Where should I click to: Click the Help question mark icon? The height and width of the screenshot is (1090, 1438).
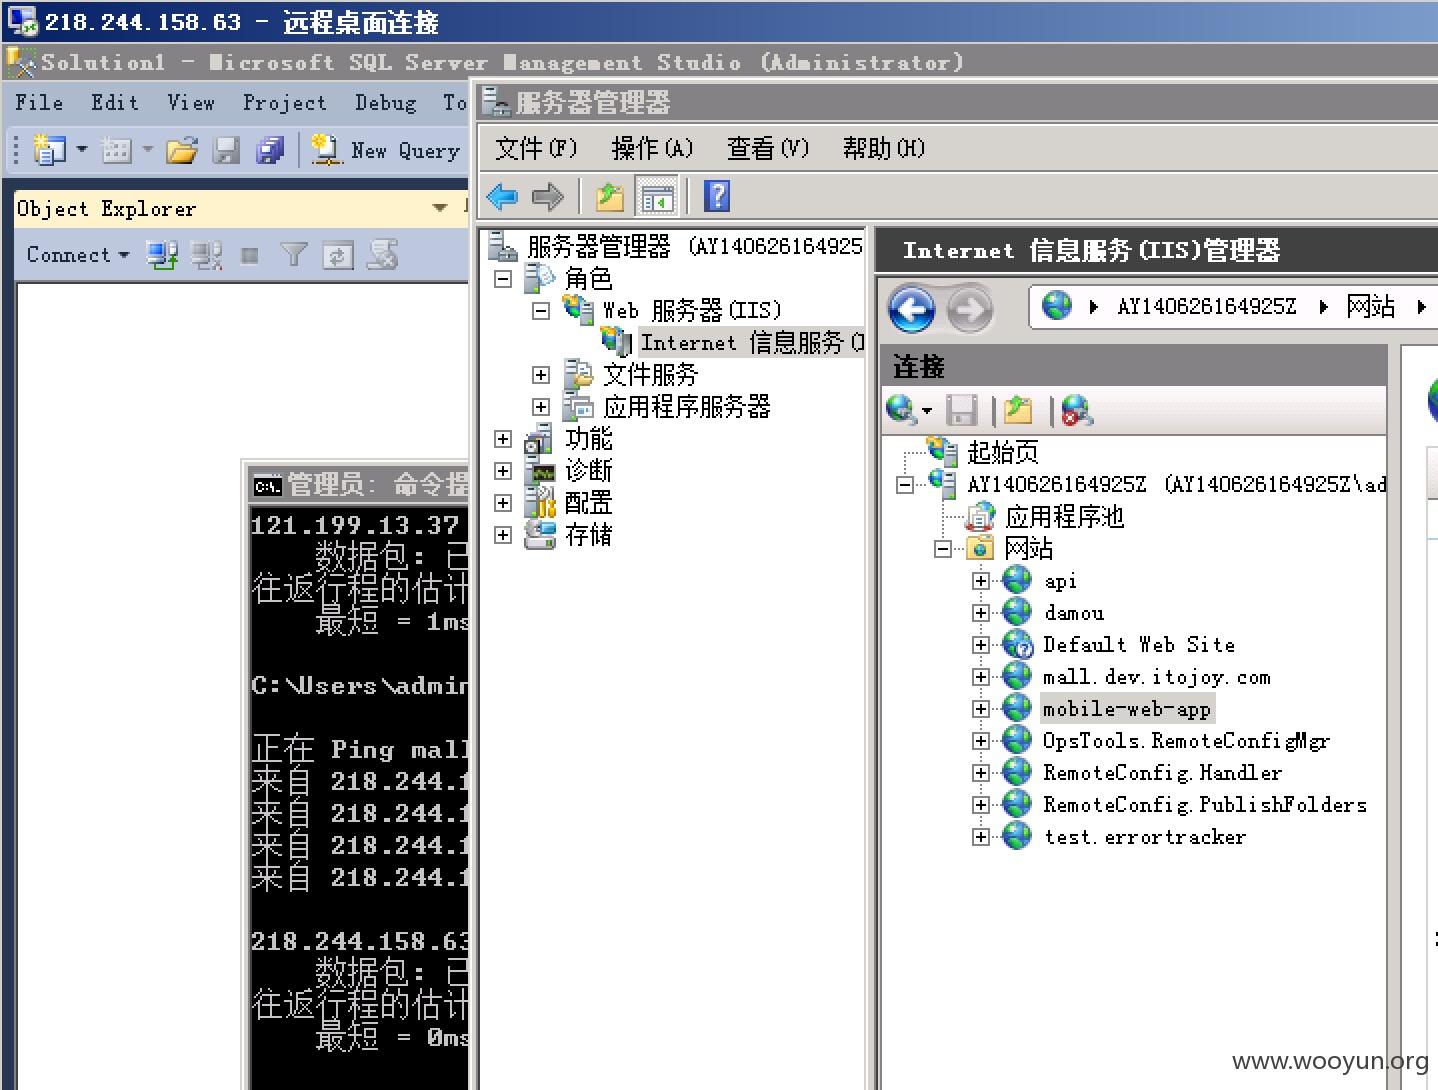coord(717,196)
